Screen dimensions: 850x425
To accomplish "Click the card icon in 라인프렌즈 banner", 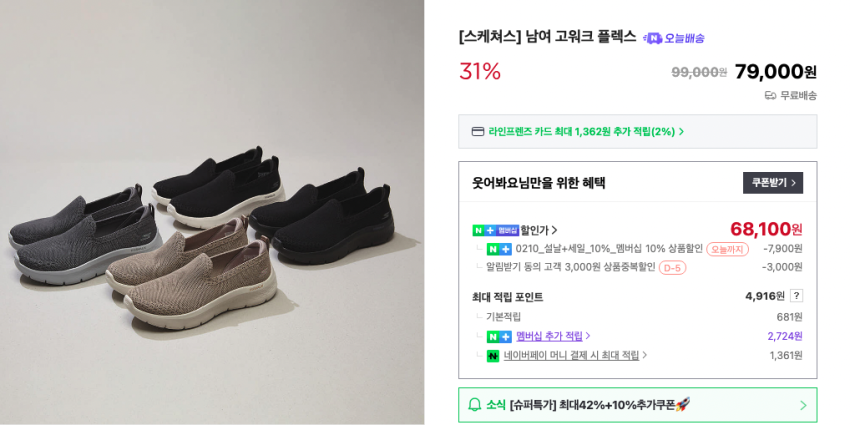I will [478, 131].
